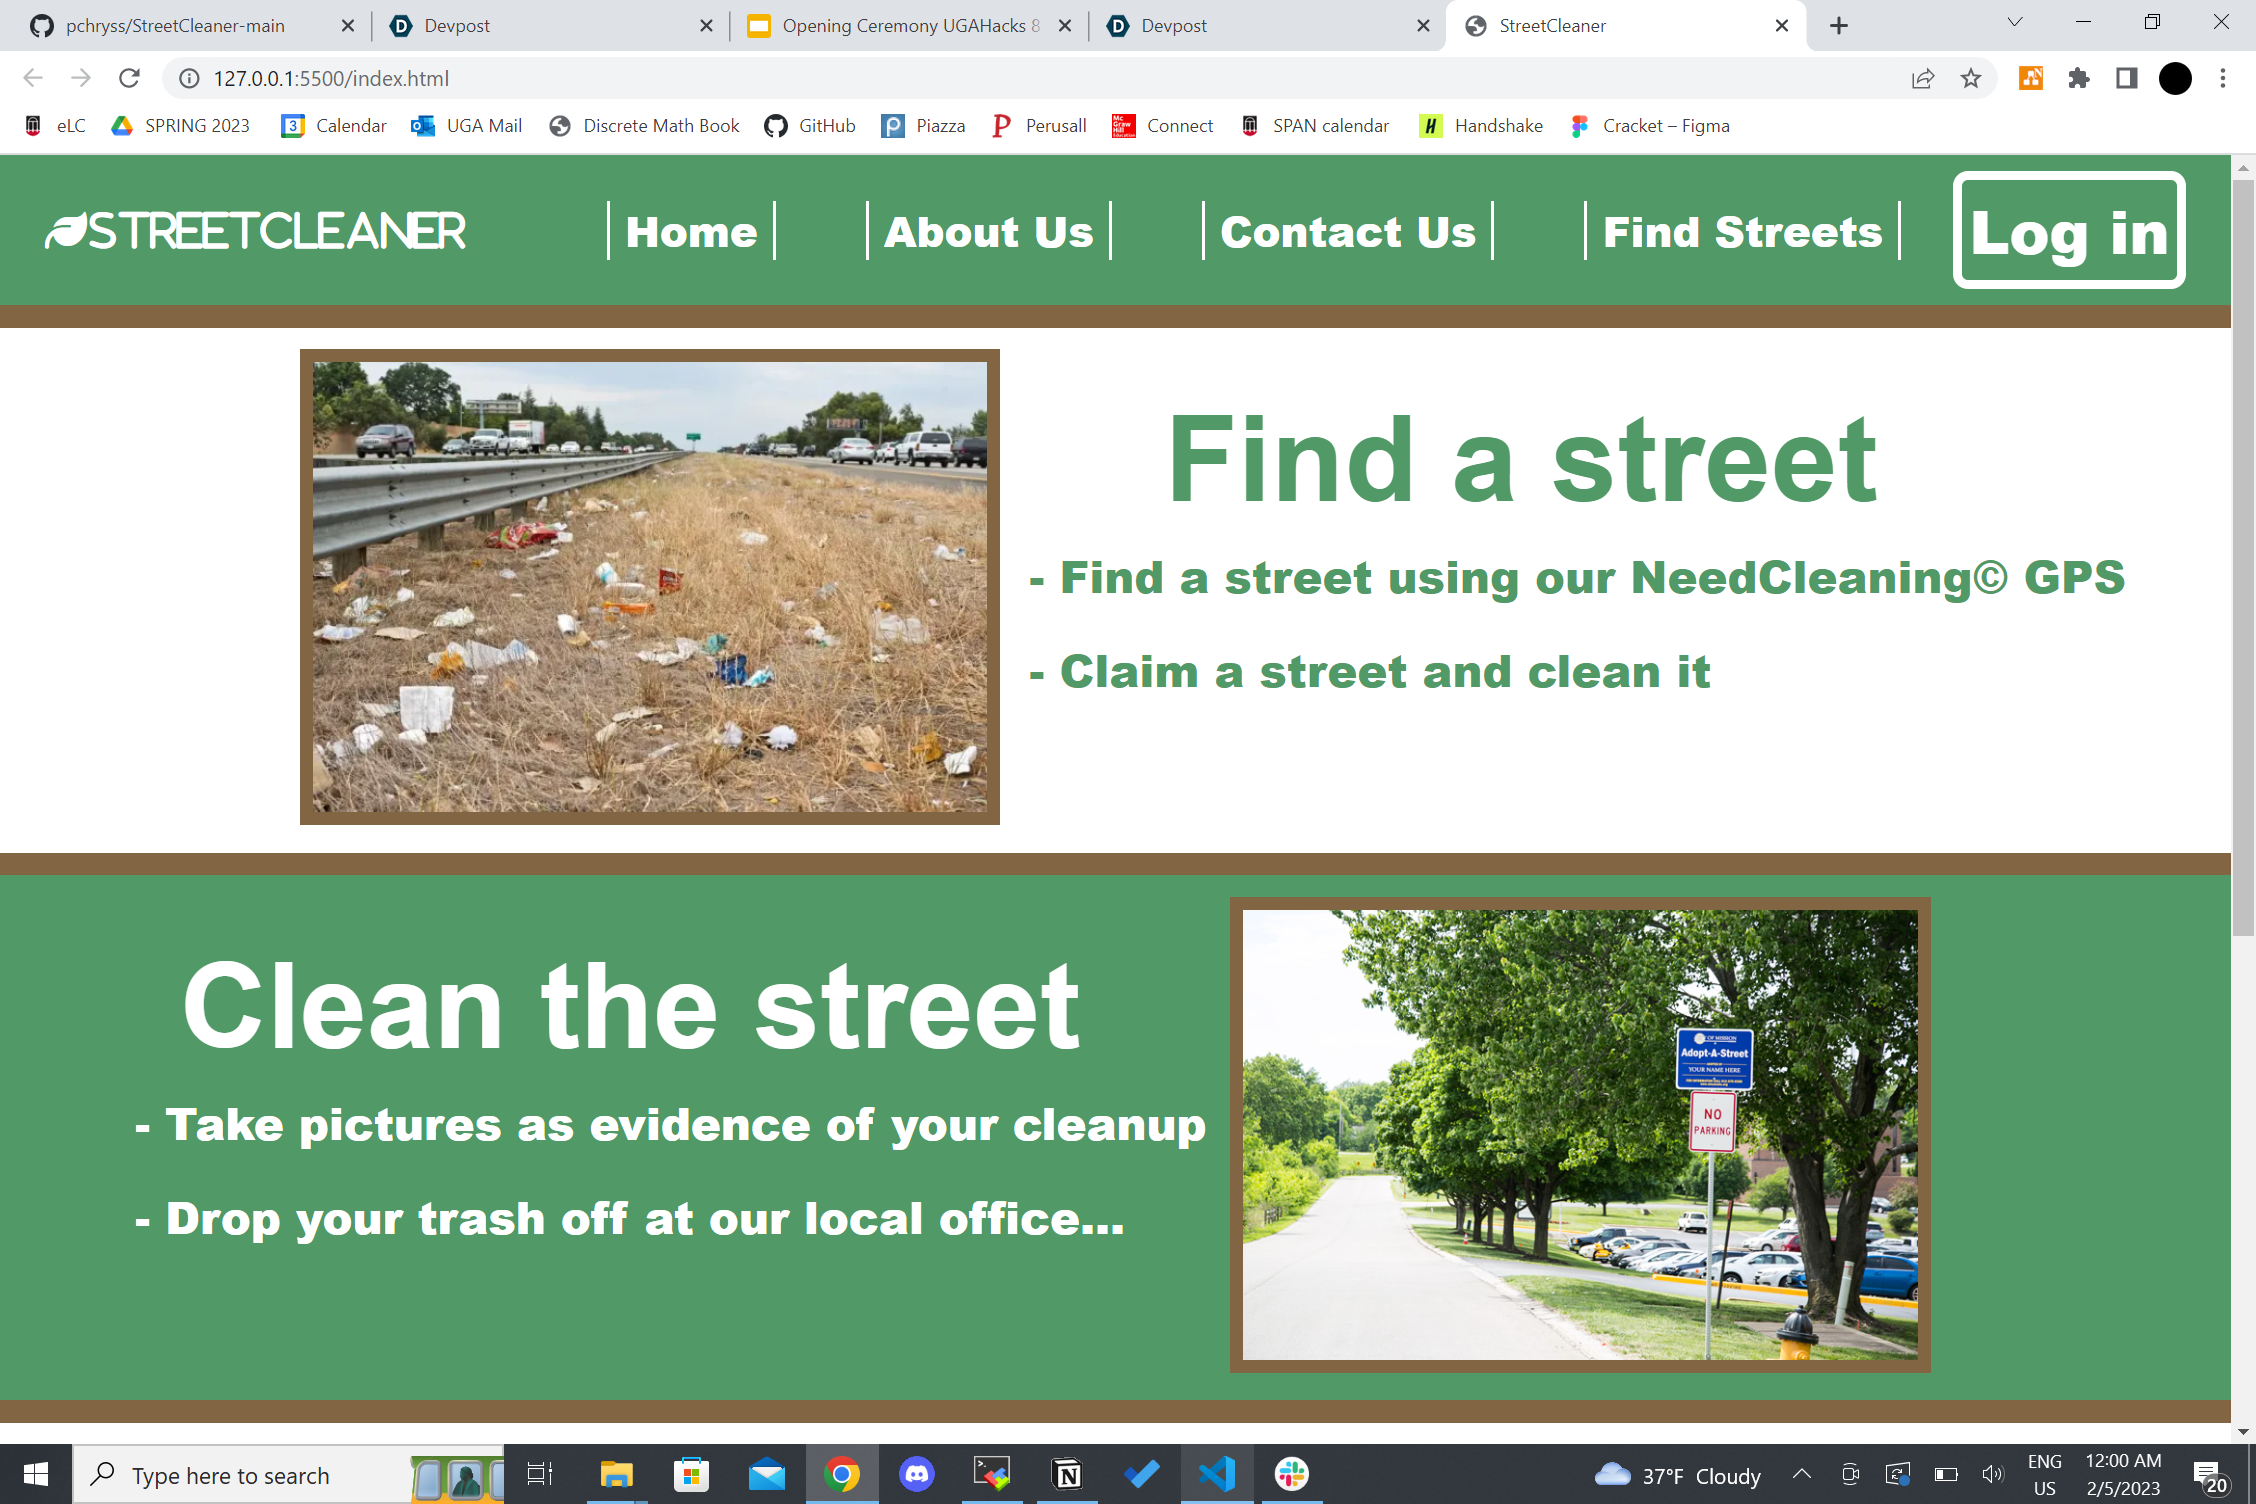The image size is (2256, 1504).
Task: Open the Chrome customization menu
Action: click(2223, 78)
